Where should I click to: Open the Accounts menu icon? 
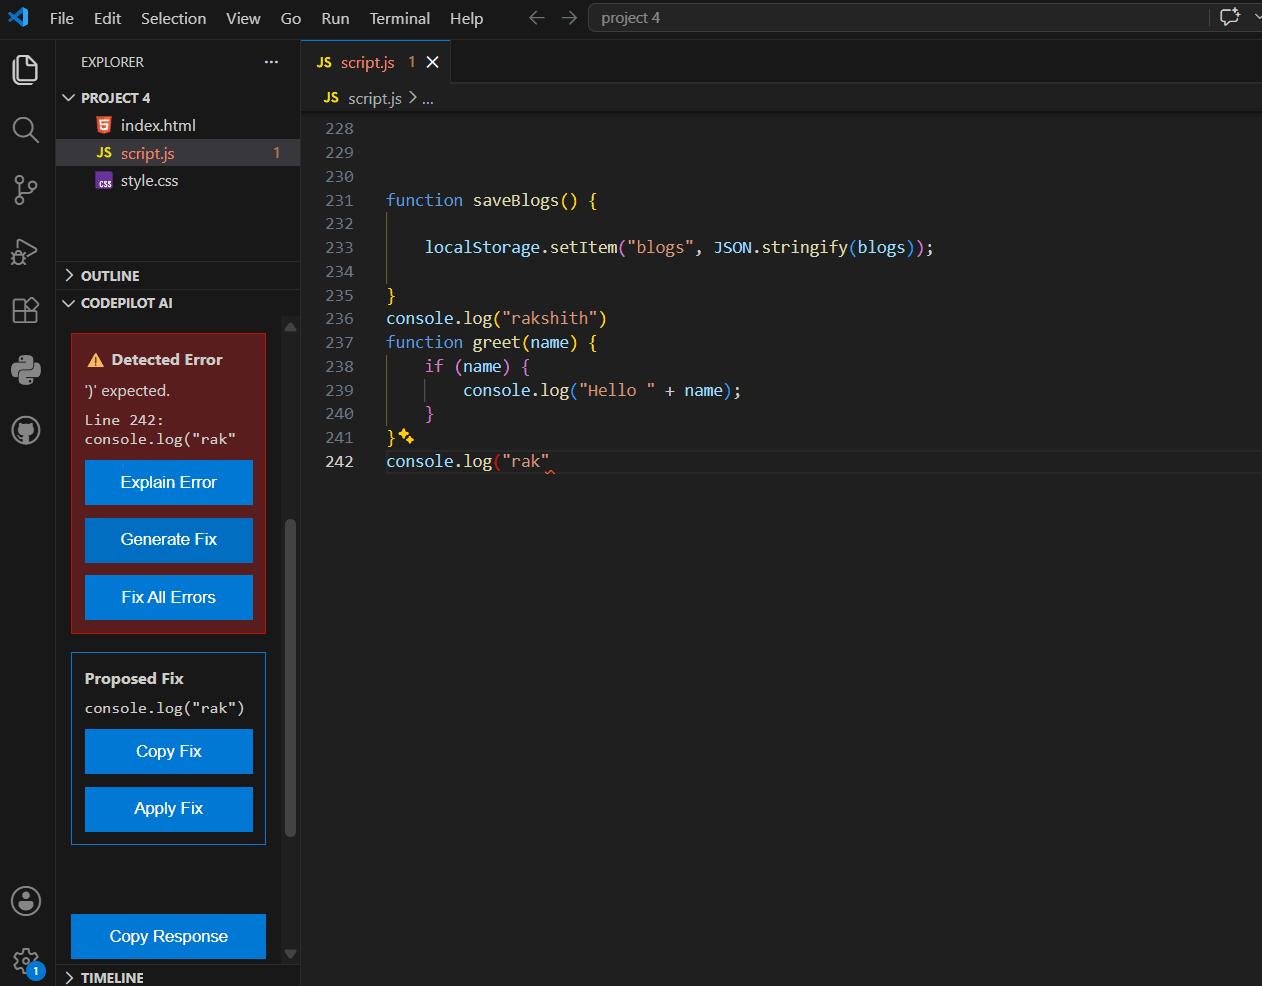pos(26,901)
